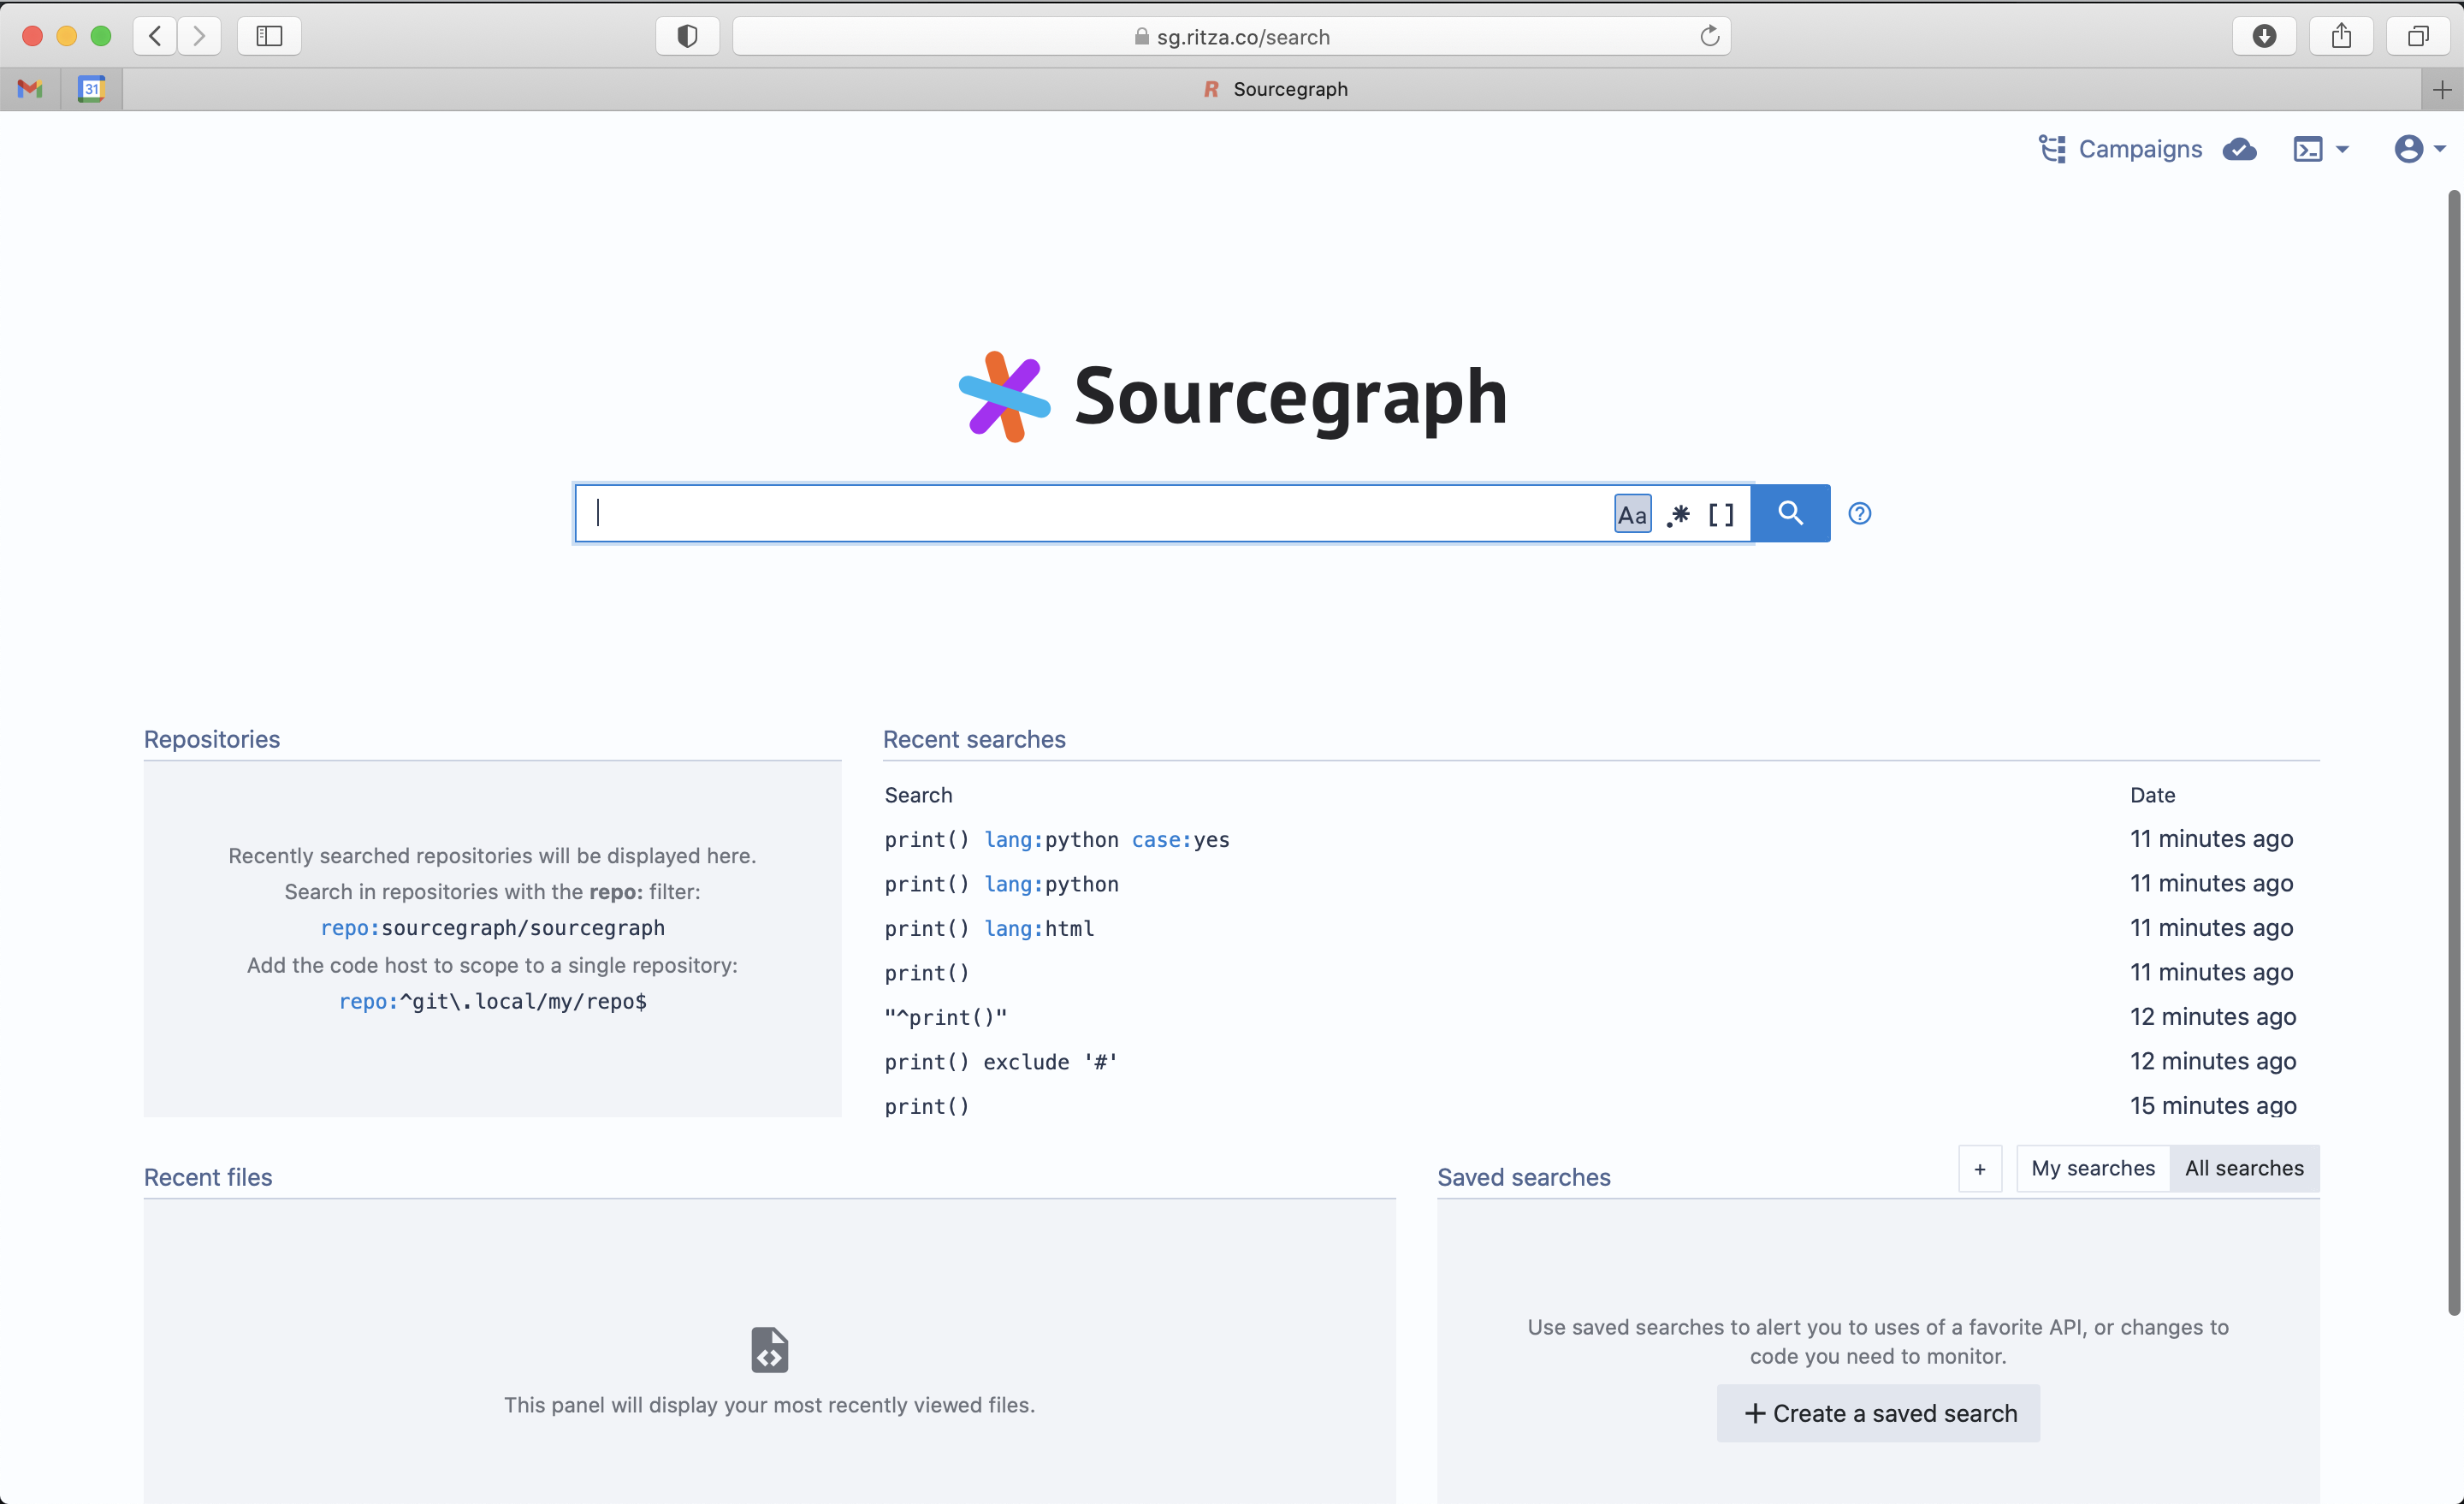Click the Recent files file icon
This screenshot has height=1504, width=2464.
pos(769,1349)
